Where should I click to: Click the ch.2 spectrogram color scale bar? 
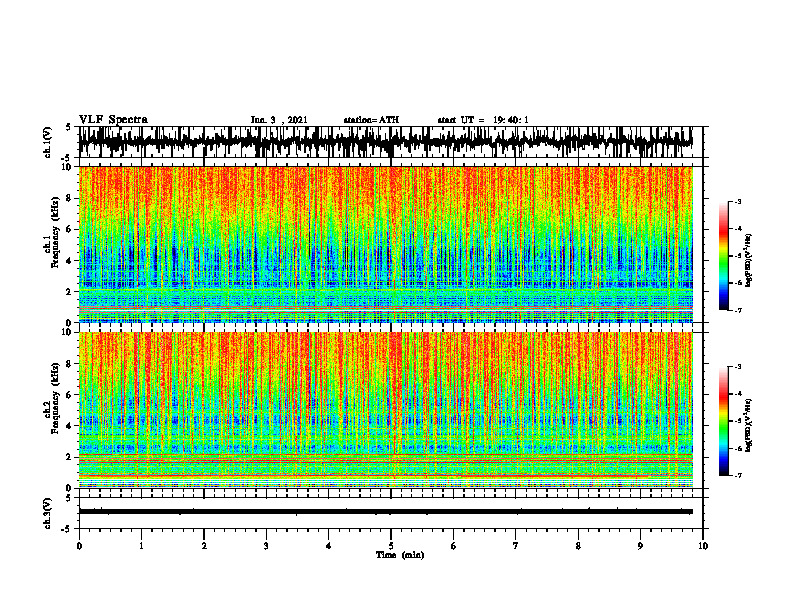723,421
